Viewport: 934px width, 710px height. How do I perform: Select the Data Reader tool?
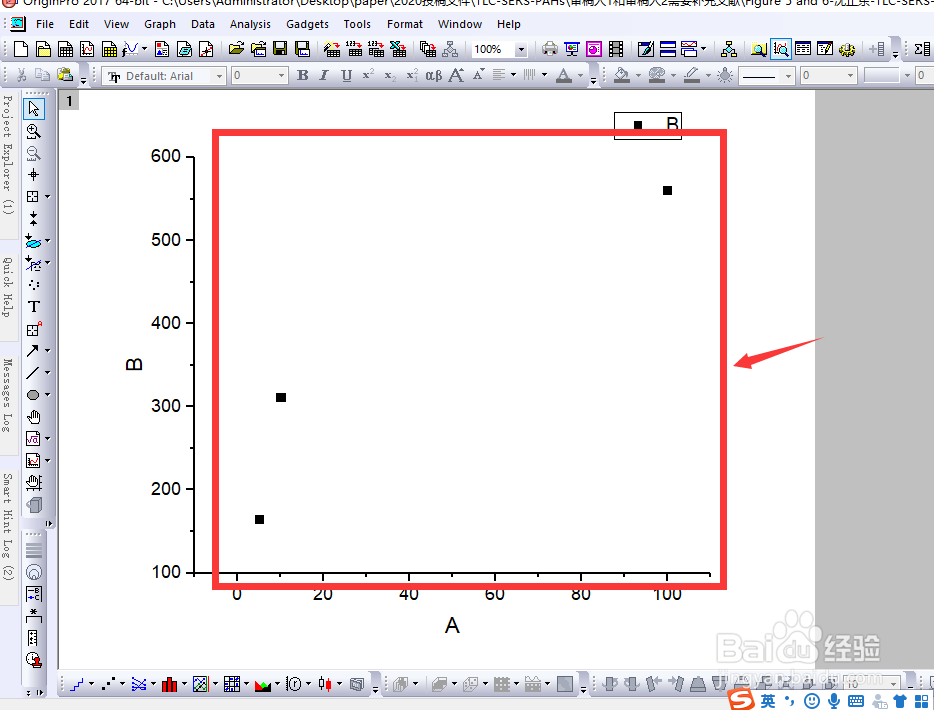(x=33, y=197)
